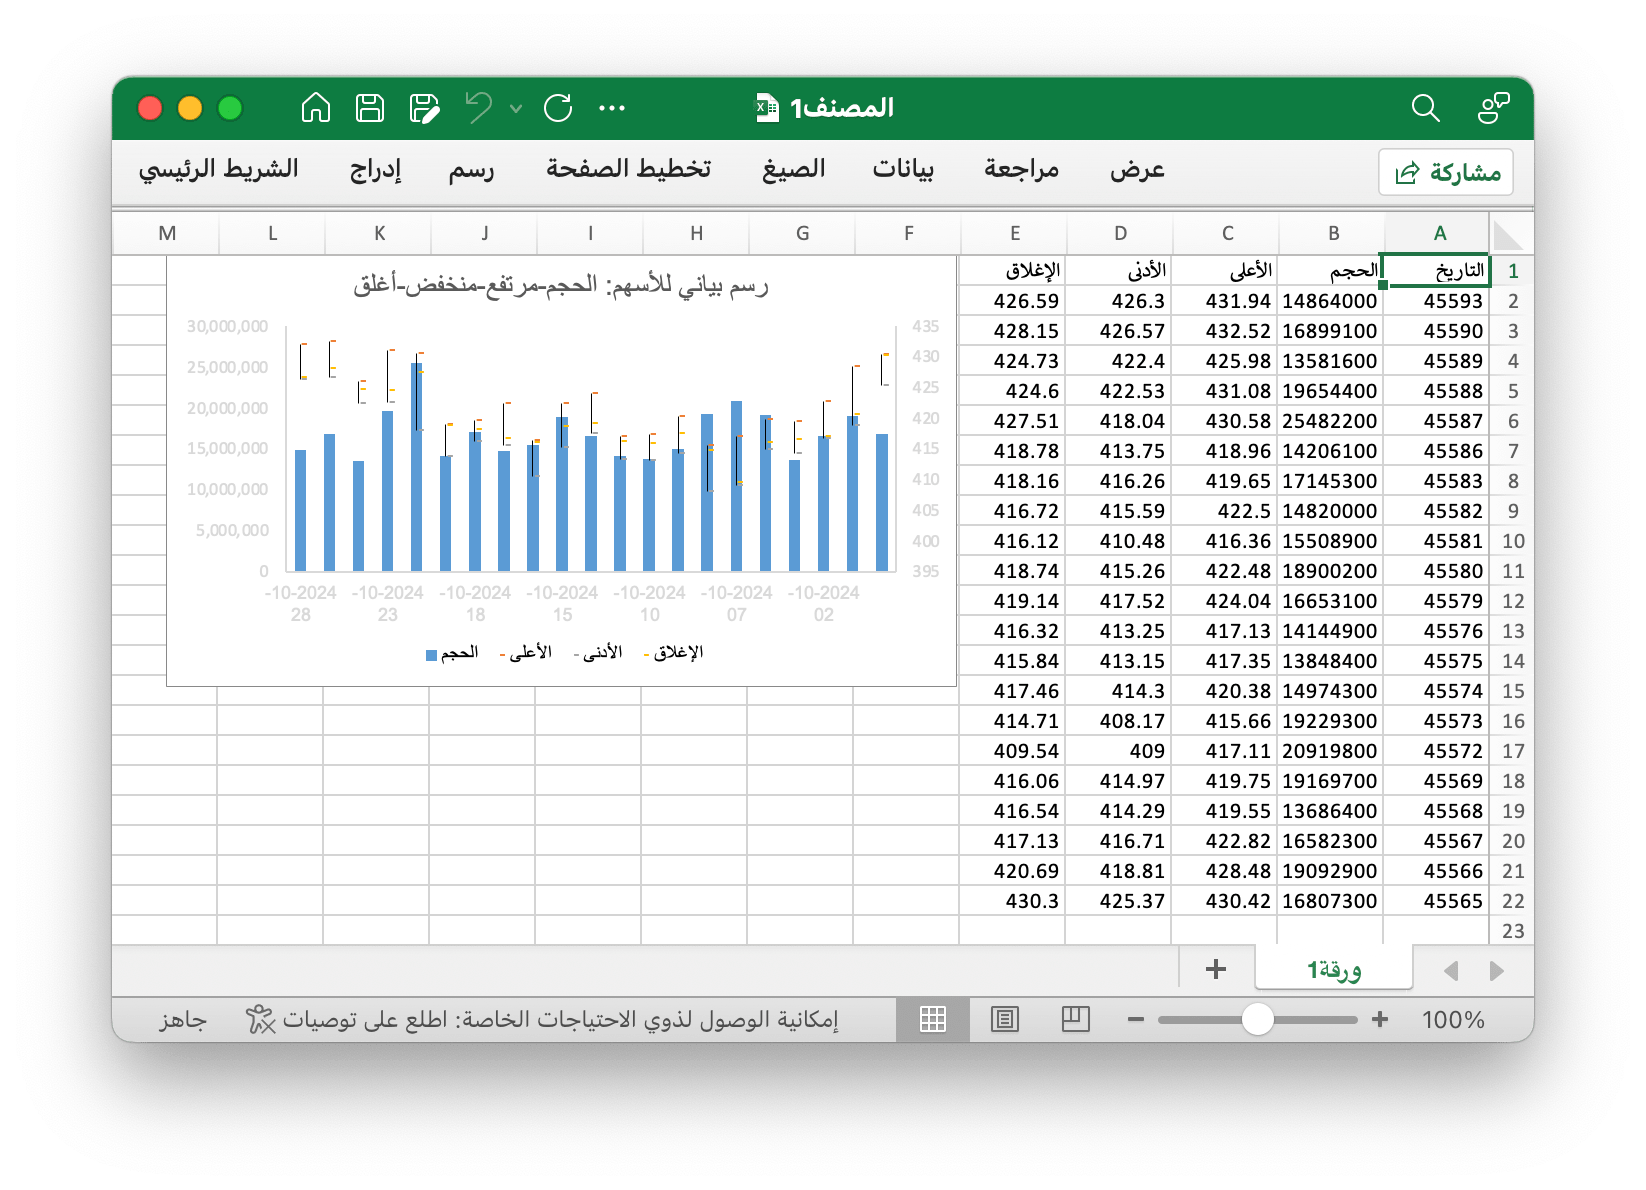Click the Save As pencil-disk icon
Image resolution: width=1646 pixels, height=1190 pixels.
click(425, 107)
